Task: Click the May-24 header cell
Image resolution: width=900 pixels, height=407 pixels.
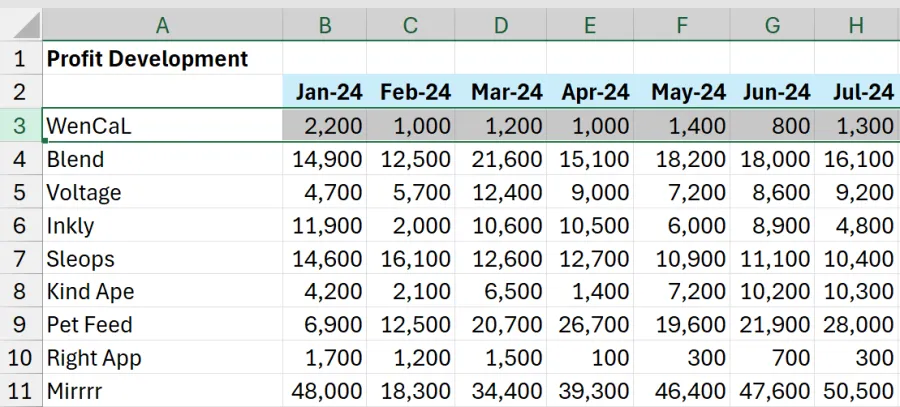Action: point(682,91)
